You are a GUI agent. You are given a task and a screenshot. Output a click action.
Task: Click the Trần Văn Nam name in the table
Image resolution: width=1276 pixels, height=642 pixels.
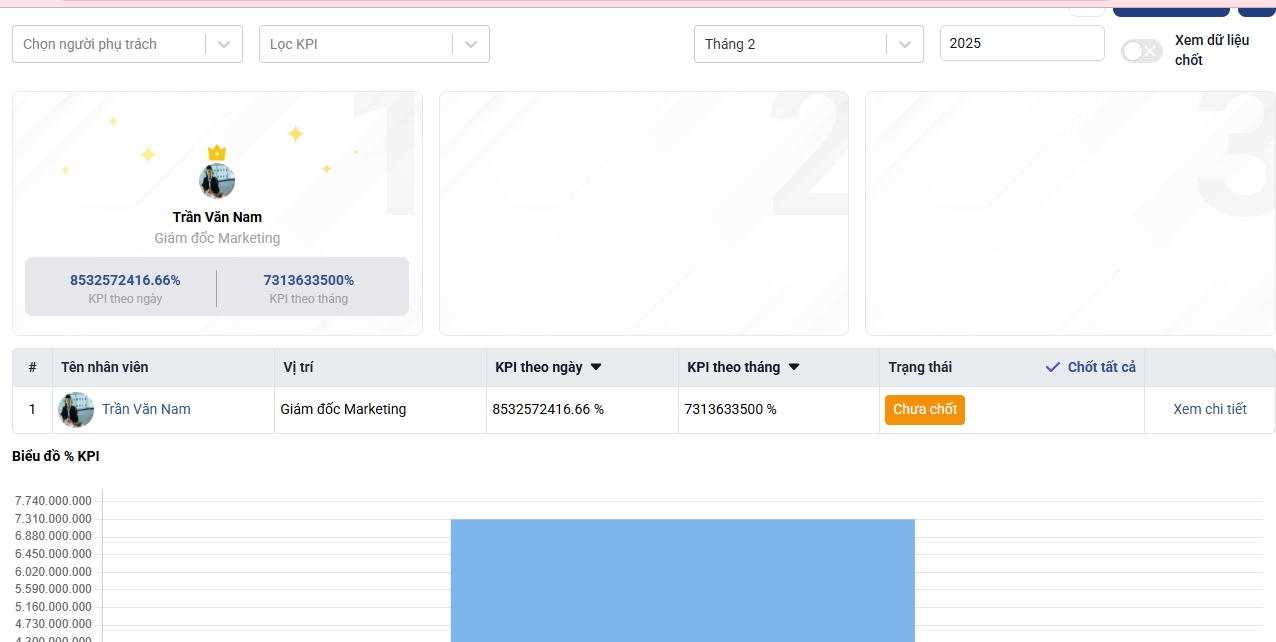(146, 409)
